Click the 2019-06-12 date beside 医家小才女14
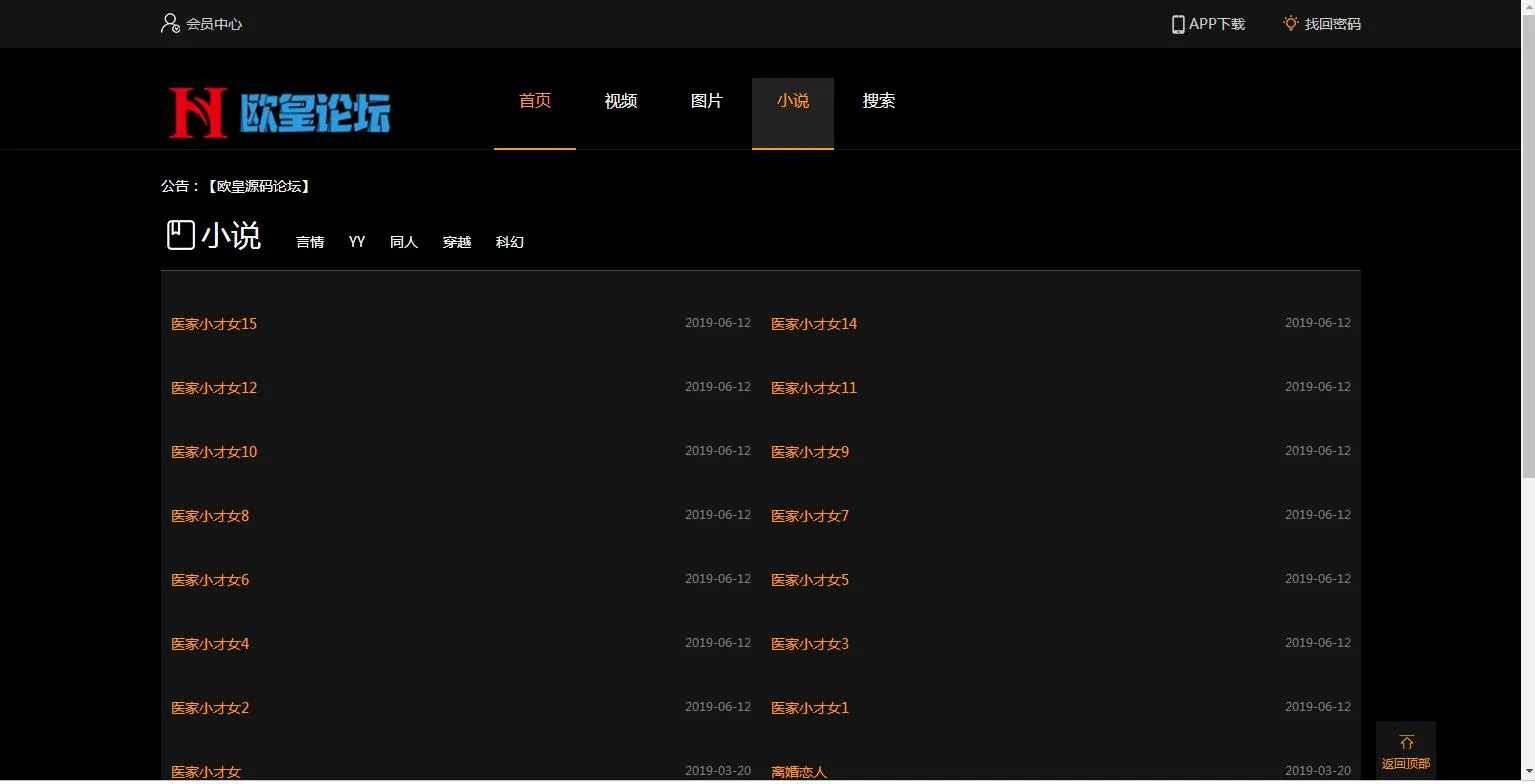 pos(1318,323)
